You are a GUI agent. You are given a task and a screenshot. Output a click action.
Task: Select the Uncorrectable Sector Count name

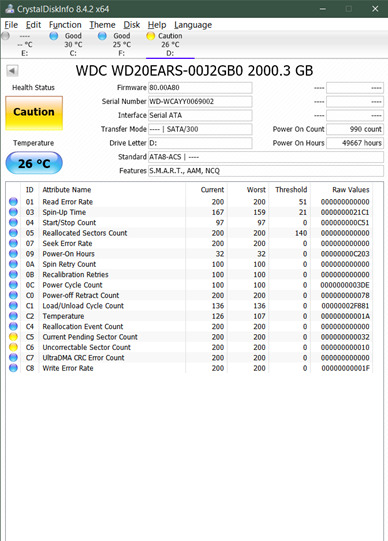[x=87, y=347]
